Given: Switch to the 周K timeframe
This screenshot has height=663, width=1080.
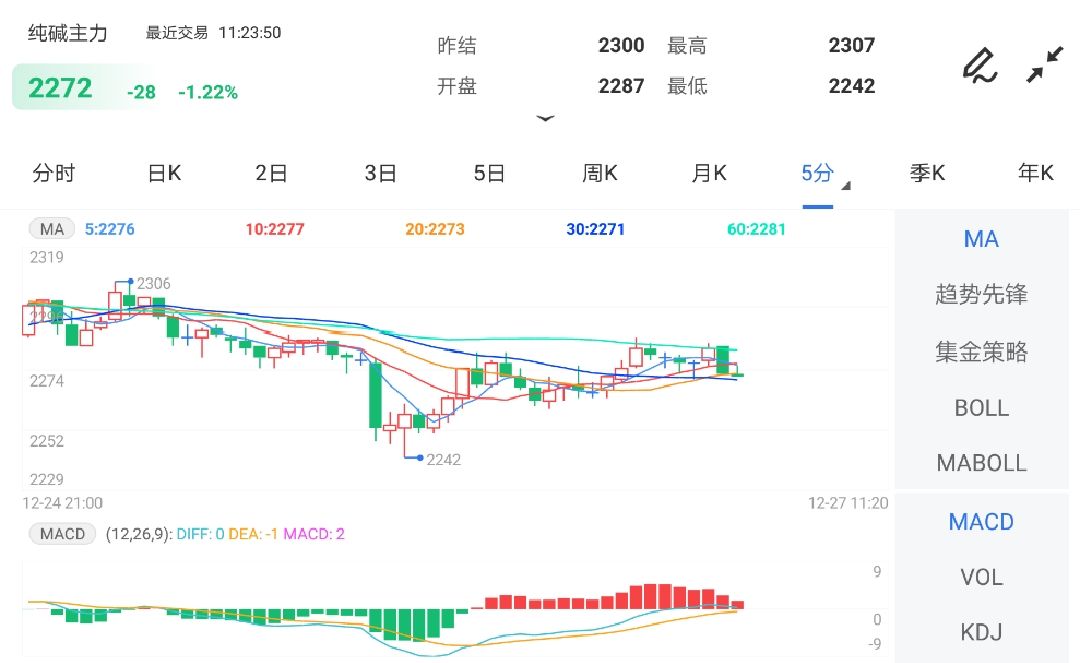Looking at the screenshot, I should pyautogui.click(x=600, y=173).
